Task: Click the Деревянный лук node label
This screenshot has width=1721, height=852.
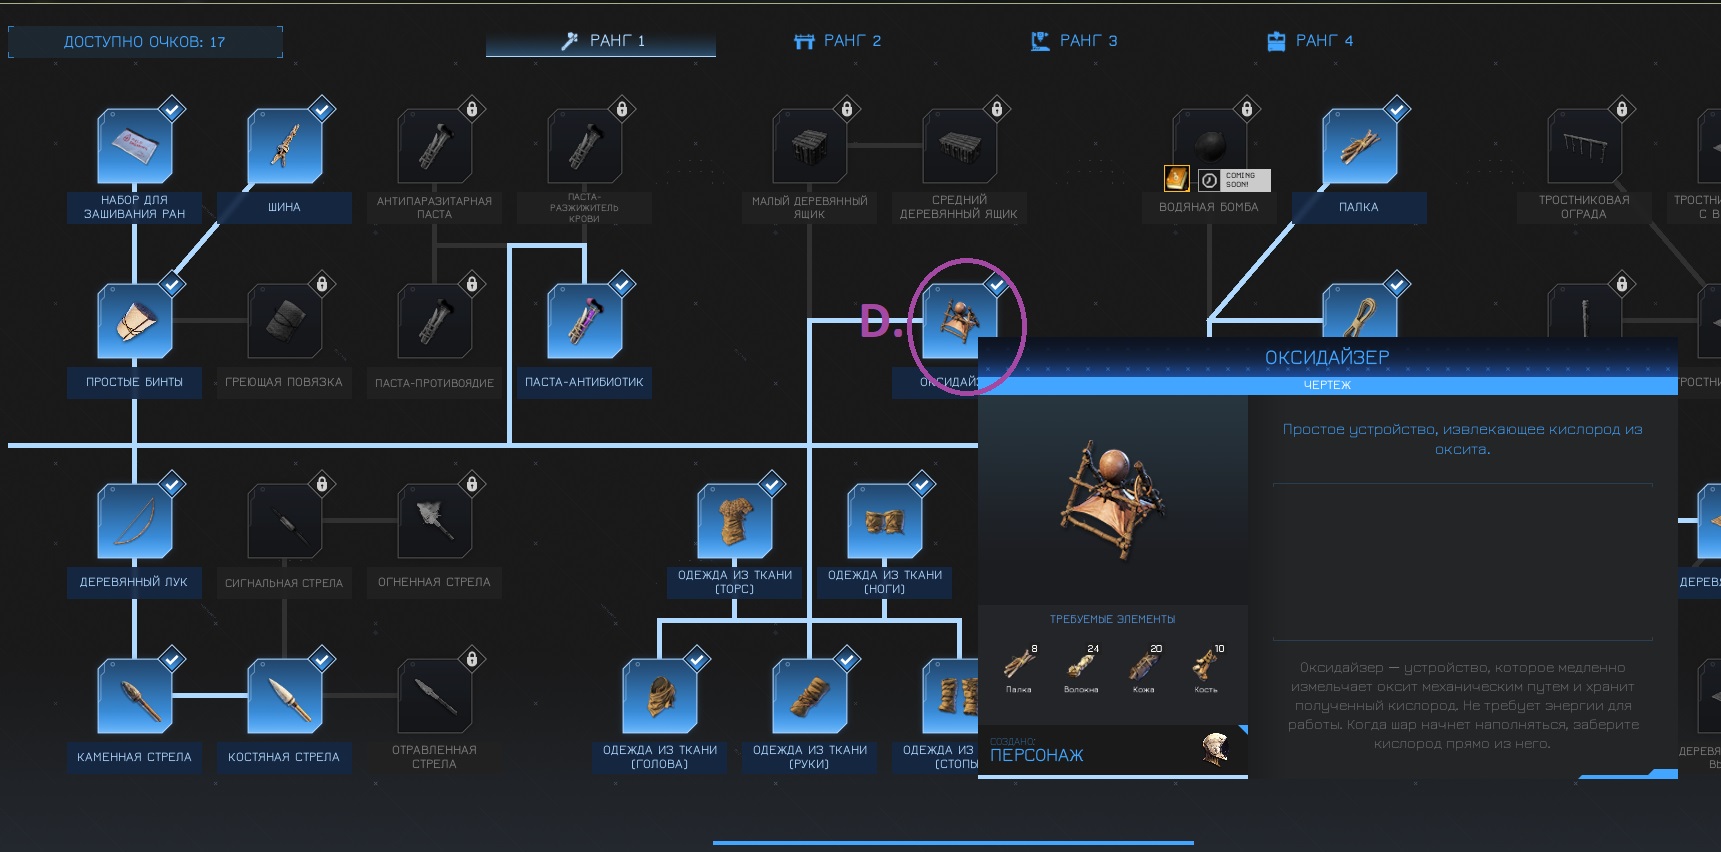Action: coord(134,582)
